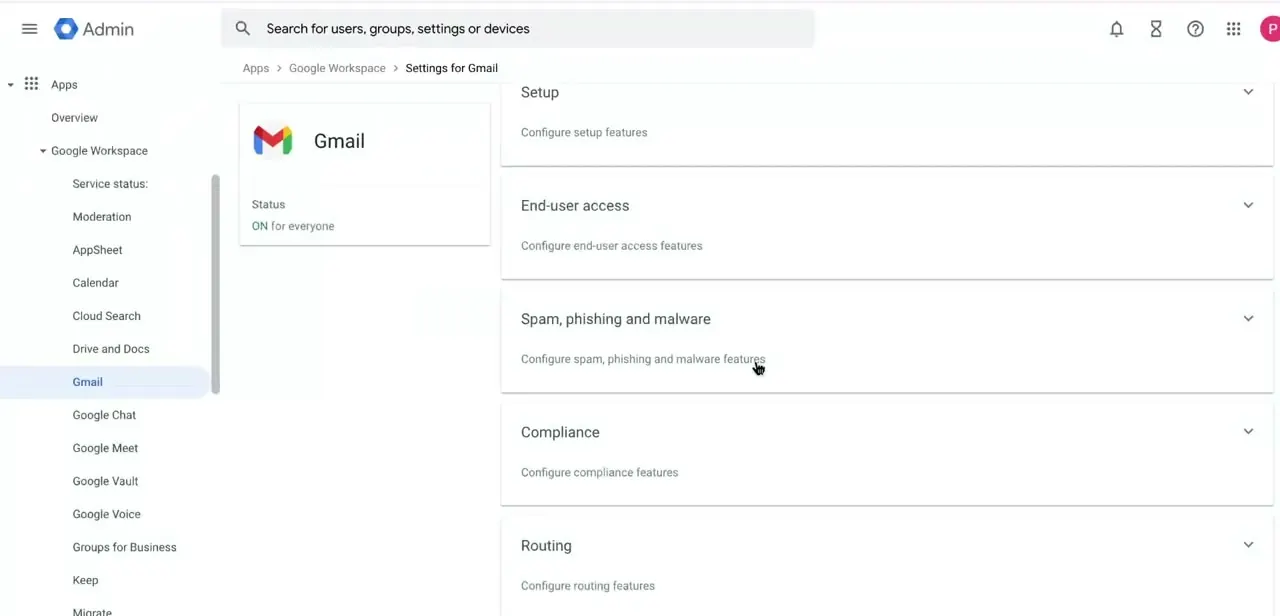Screen dimensions: 1280x616
Task: Open Google Vault in the sidebar
Action: pos(105,481)
